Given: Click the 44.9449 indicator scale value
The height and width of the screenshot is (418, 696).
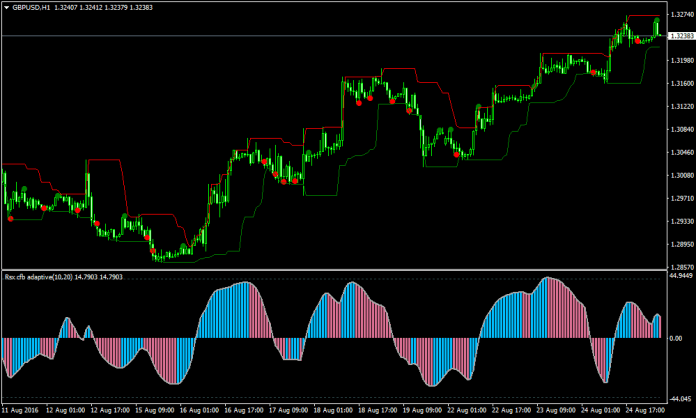Looking at the screenshot, I should tap(681, 275).
